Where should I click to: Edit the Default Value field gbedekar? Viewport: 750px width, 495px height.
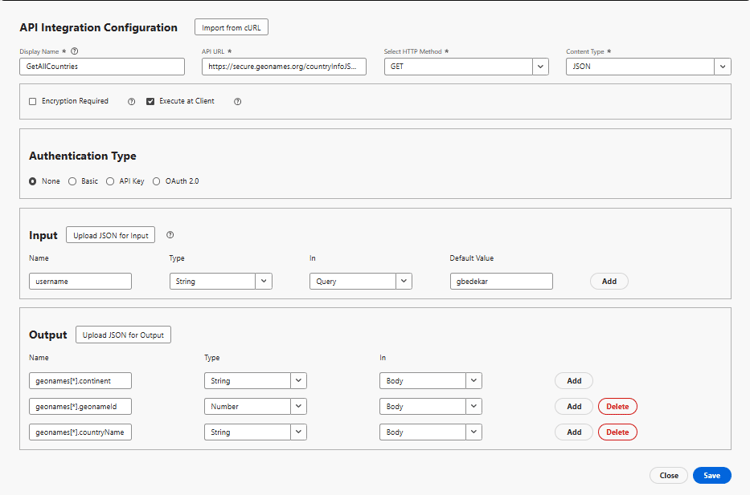[501, 281]
